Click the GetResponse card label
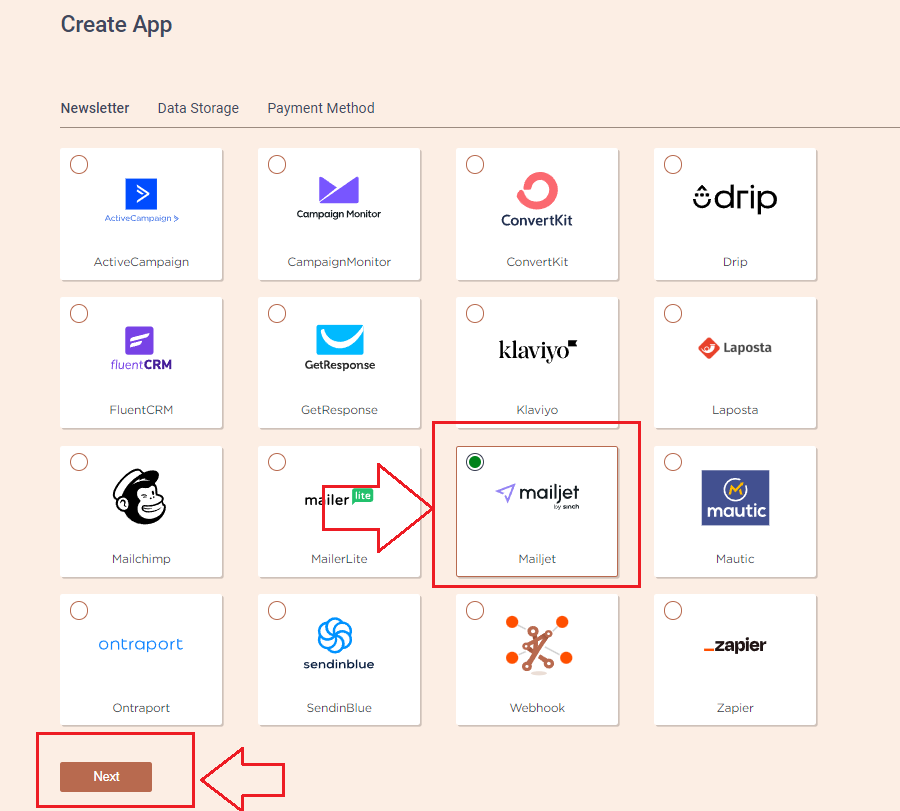Viewport: 900px width, 811px height. tap(339, 410)
